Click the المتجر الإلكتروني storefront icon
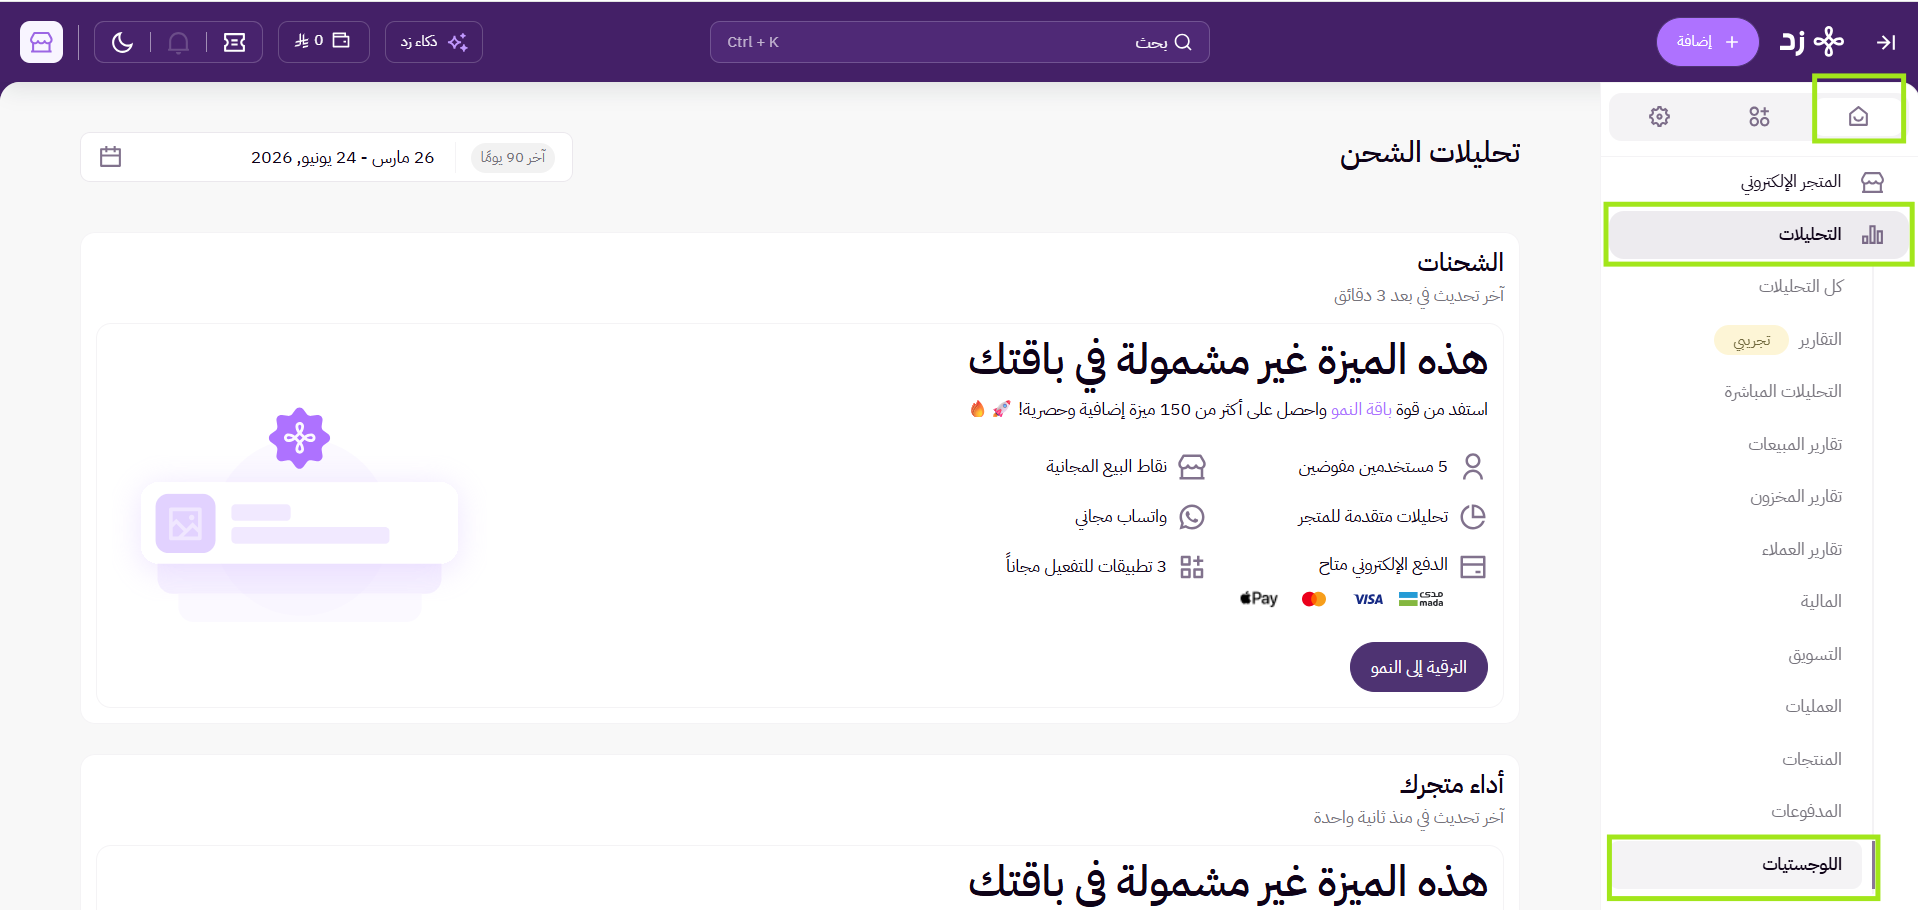Image resolution: width=1918 pixels, height=910 pixels. coord(1872,182)
